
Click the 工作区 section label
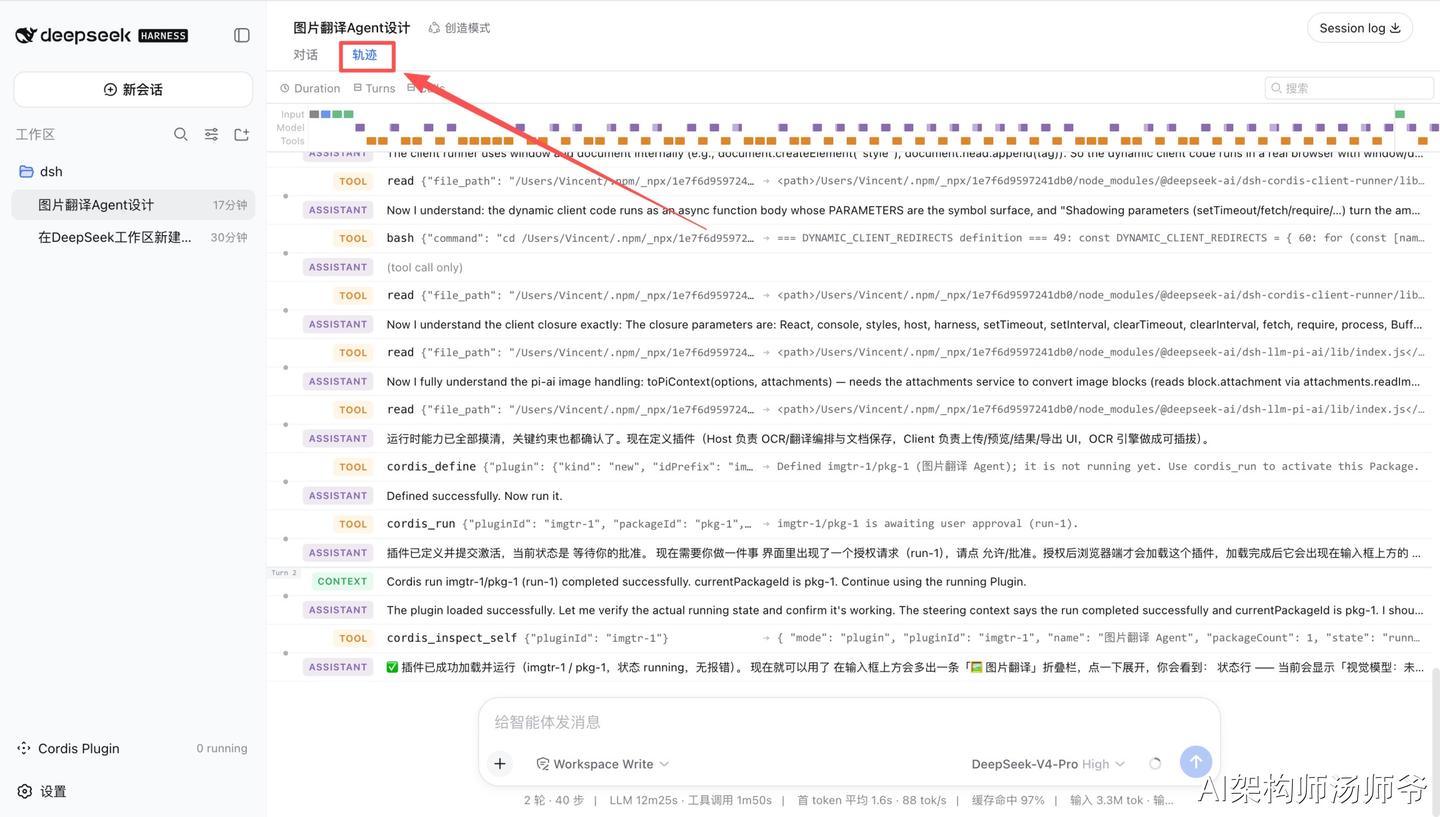pos(35,134)
